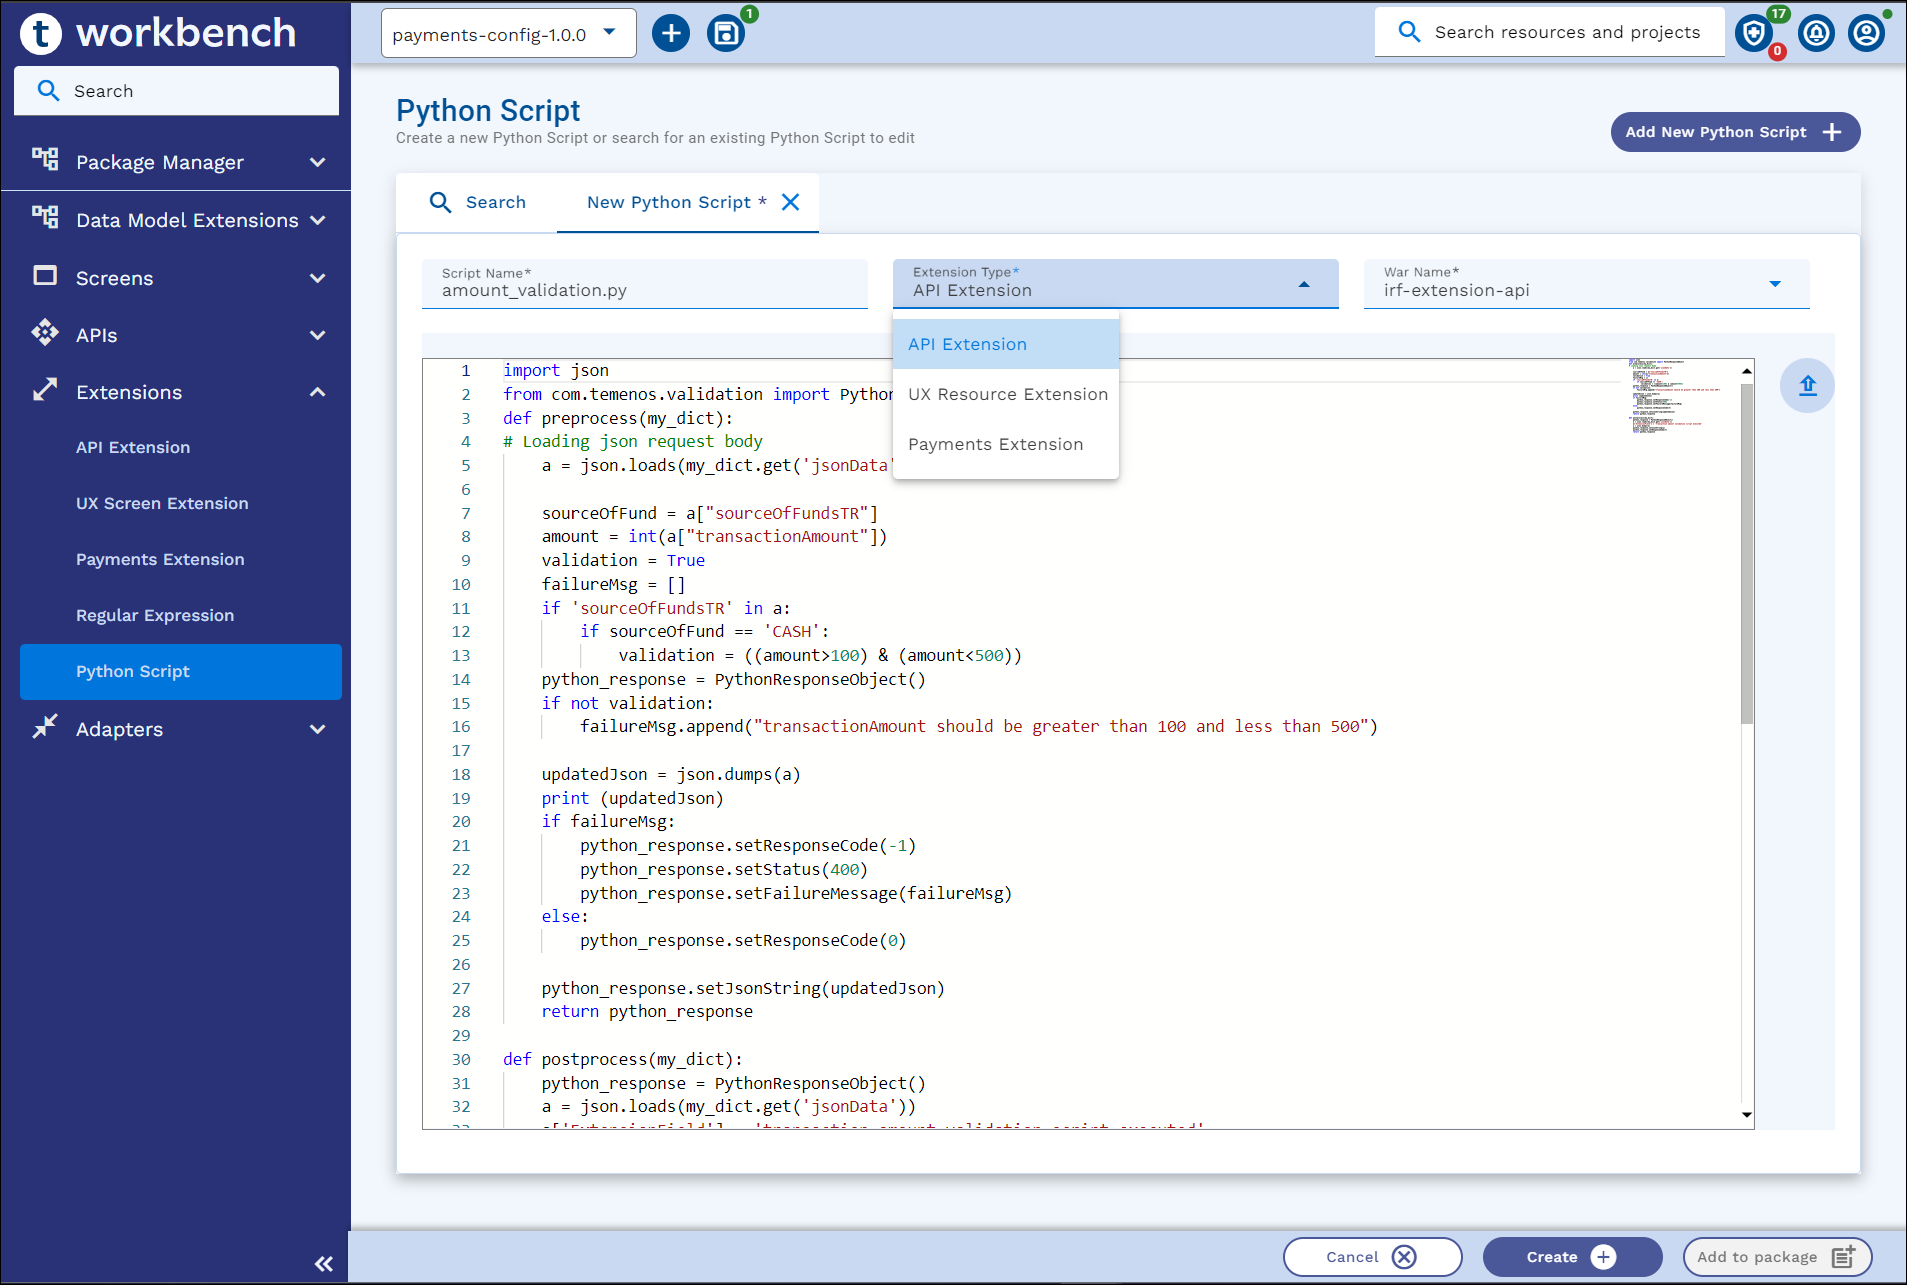Image resolution: width=1907 pixels, height=1285 pixels.
Task: Select Payments Extension from dropdown list
Action: [995, 444]
